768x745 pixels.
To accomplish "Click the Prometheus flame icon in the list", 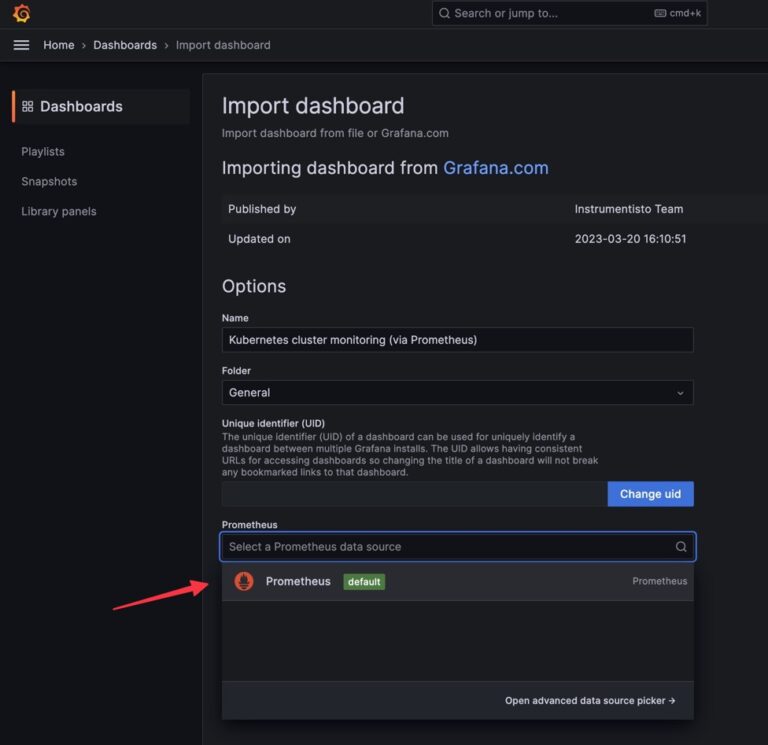I will (x=244, y=581).
